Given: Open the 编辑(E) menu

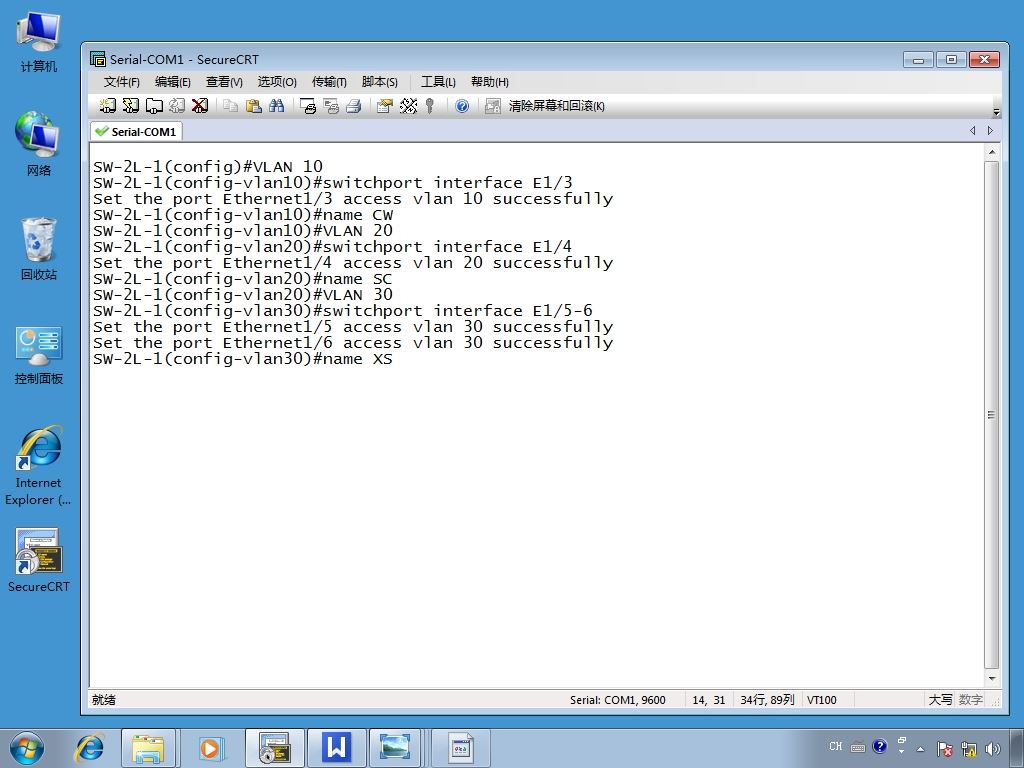Looking at the screenshot, I should click(x=172, y=82).
